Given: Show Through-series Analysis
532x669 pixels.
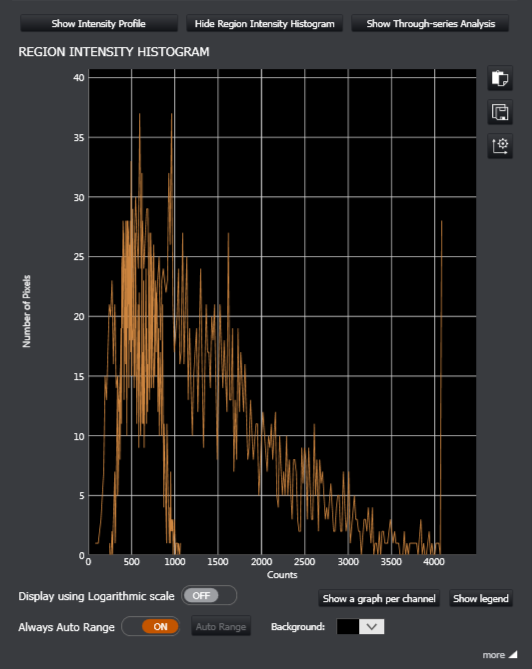Looking at the screenshot, I should click(430, 23).
